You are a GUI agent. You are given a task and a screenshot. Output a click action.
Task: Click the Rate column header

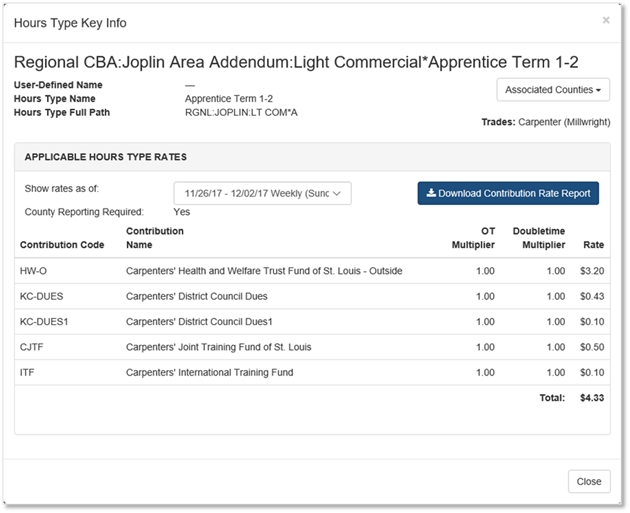[x=593, y=244]
